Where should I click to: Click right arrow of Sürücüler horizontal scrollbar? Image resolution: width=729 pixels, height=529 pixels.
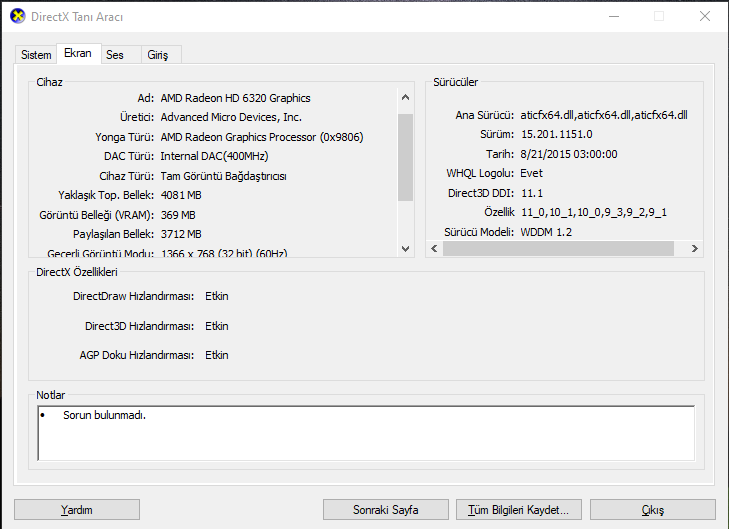(x=697, y=248)
